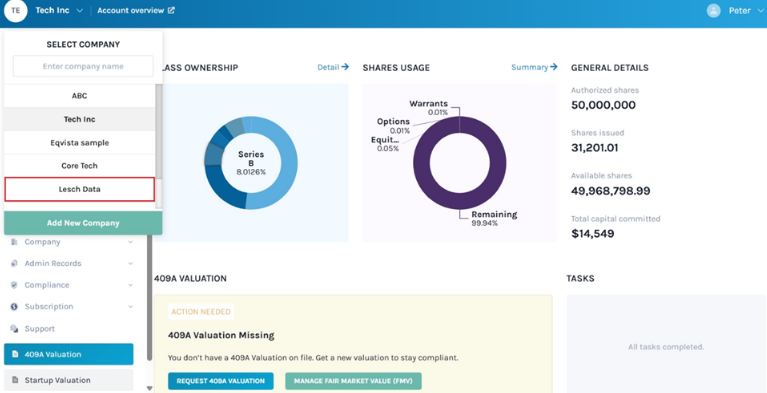Viewport: 767px width, 393px height.
Task: Select Tech Inc in the company list
Action: tap(79, 119)
